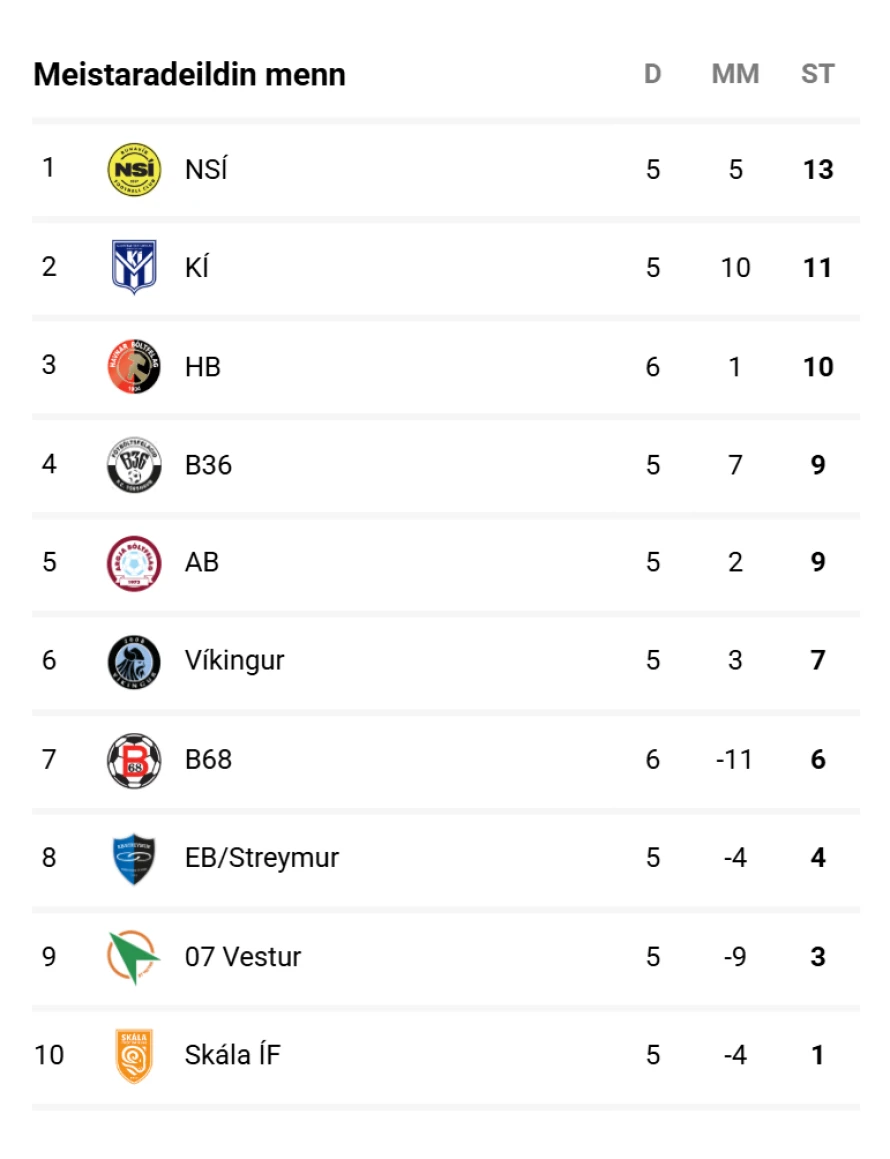The height and width of the screenshot is (1159, 890).
Task: Sort by the MM column header
Action: (735, 74)
